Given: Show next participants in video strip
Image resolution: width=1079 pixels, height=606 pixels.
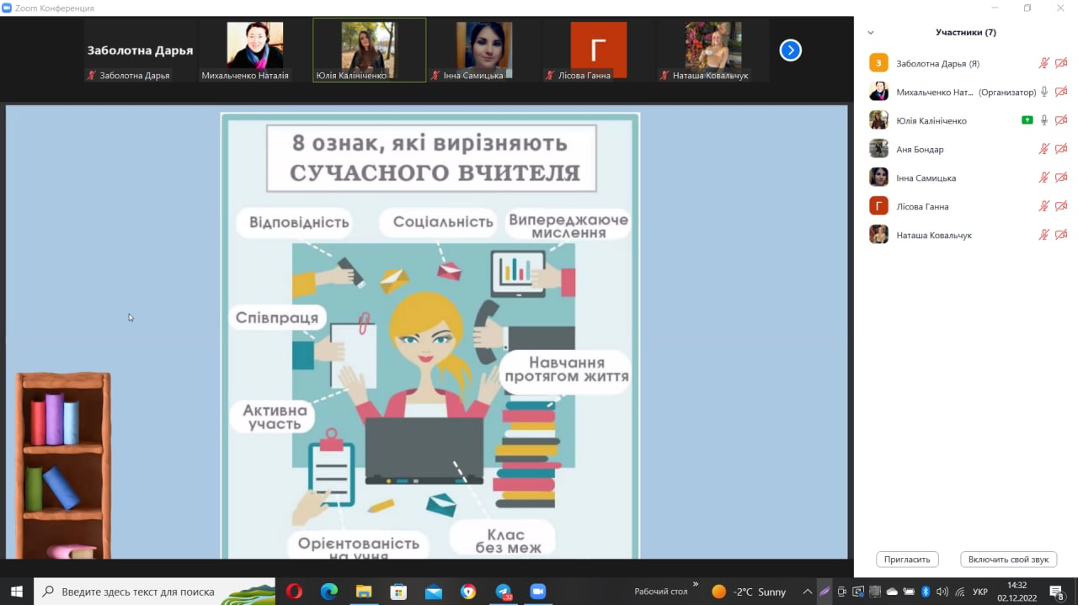Looking at the screenshot, I should click(x=790, y=50).
